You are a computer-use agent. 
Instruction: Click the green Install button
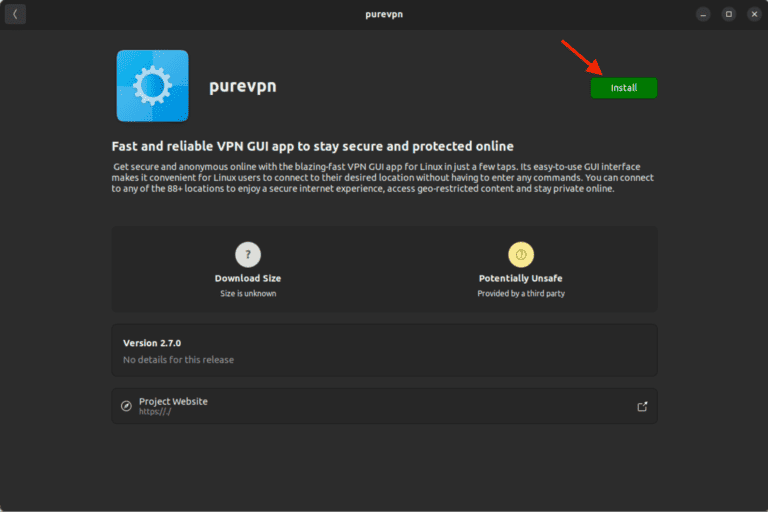click(623, 88)
